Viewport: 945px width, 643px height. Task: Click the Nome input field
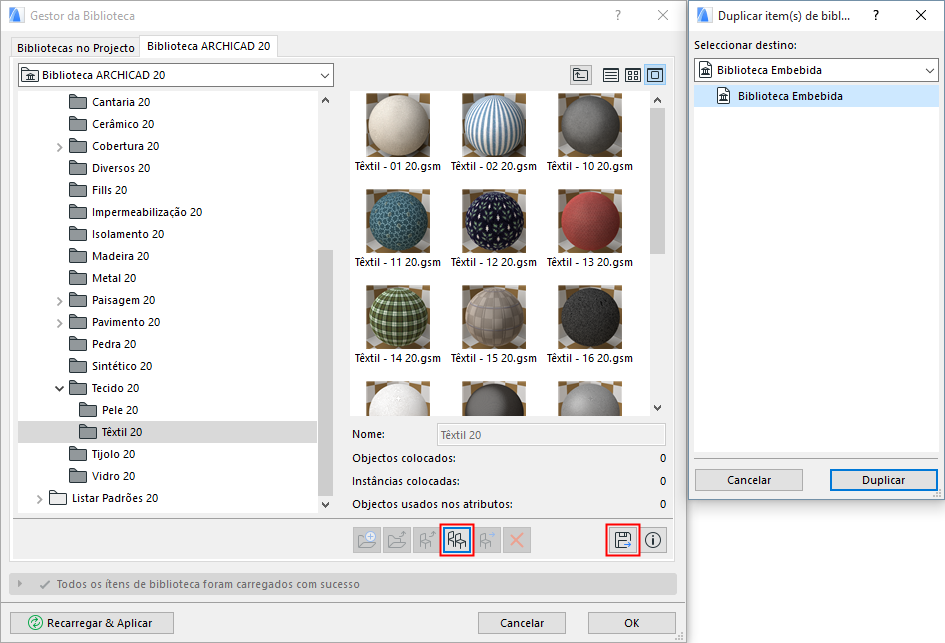click(551, 434)
